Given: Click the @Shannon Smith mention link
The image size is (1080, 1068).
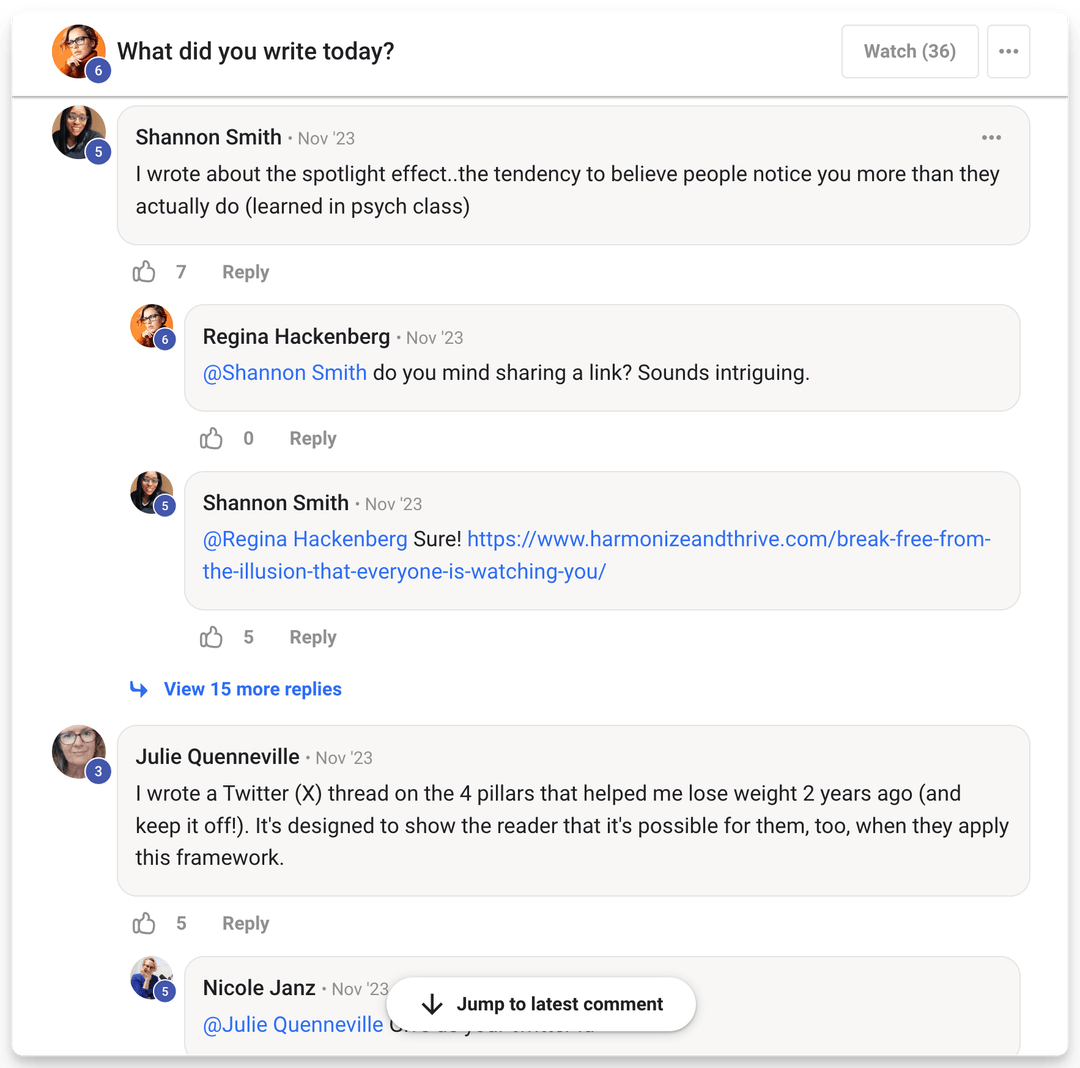Looking at the screenshot, I should tap(285, 373).
